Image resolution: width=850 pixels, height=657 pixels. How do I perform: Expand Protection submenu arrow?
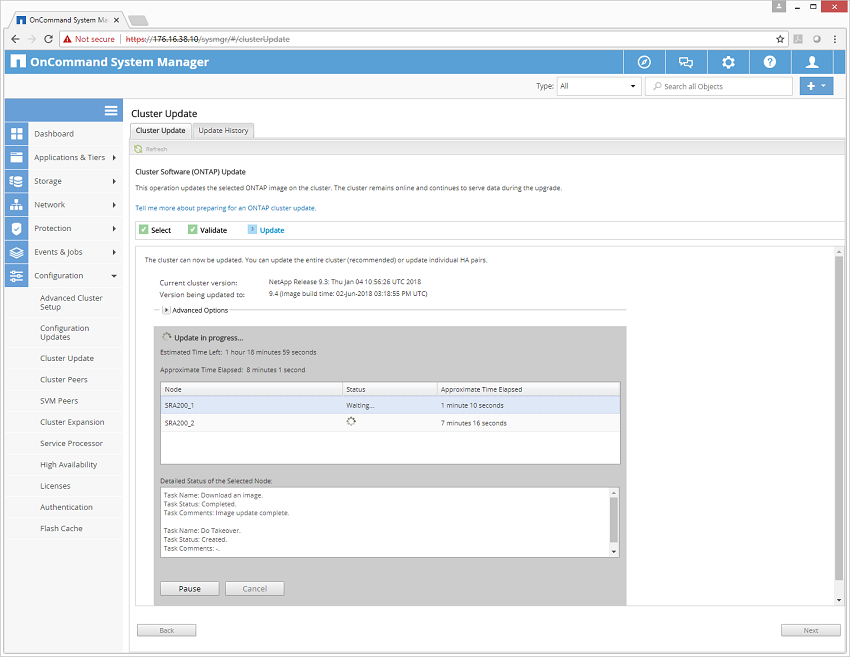[x=114, y=228]
